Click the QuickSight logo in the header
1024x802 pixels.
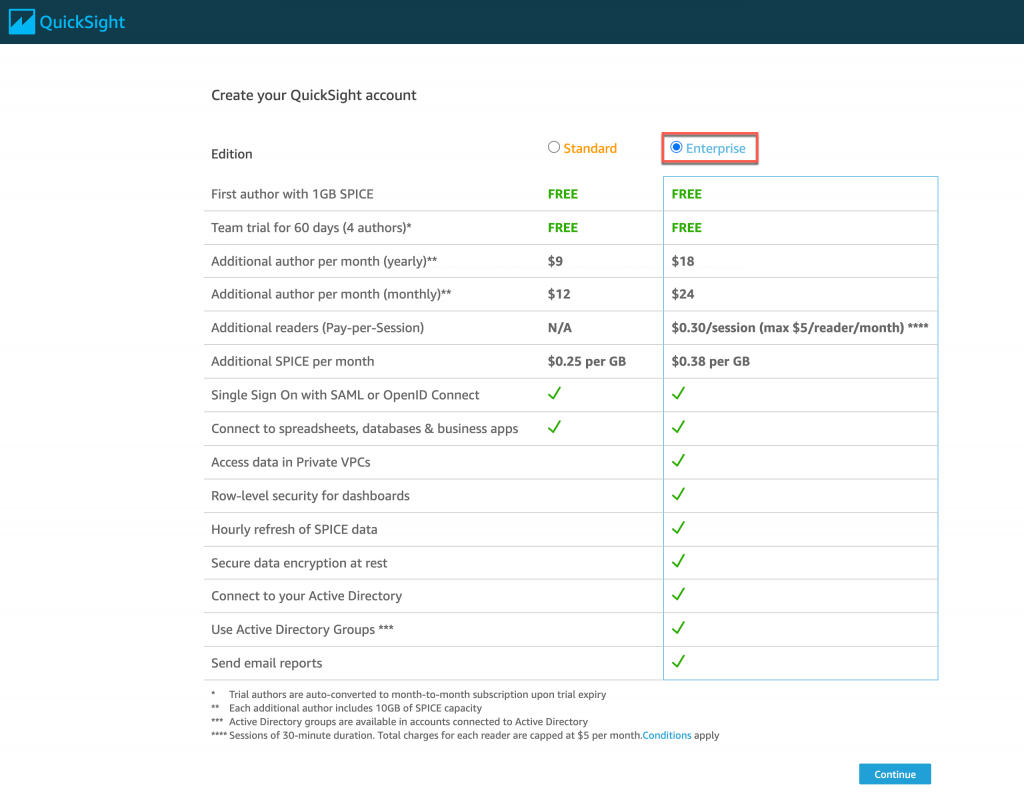tap(69, 21)
